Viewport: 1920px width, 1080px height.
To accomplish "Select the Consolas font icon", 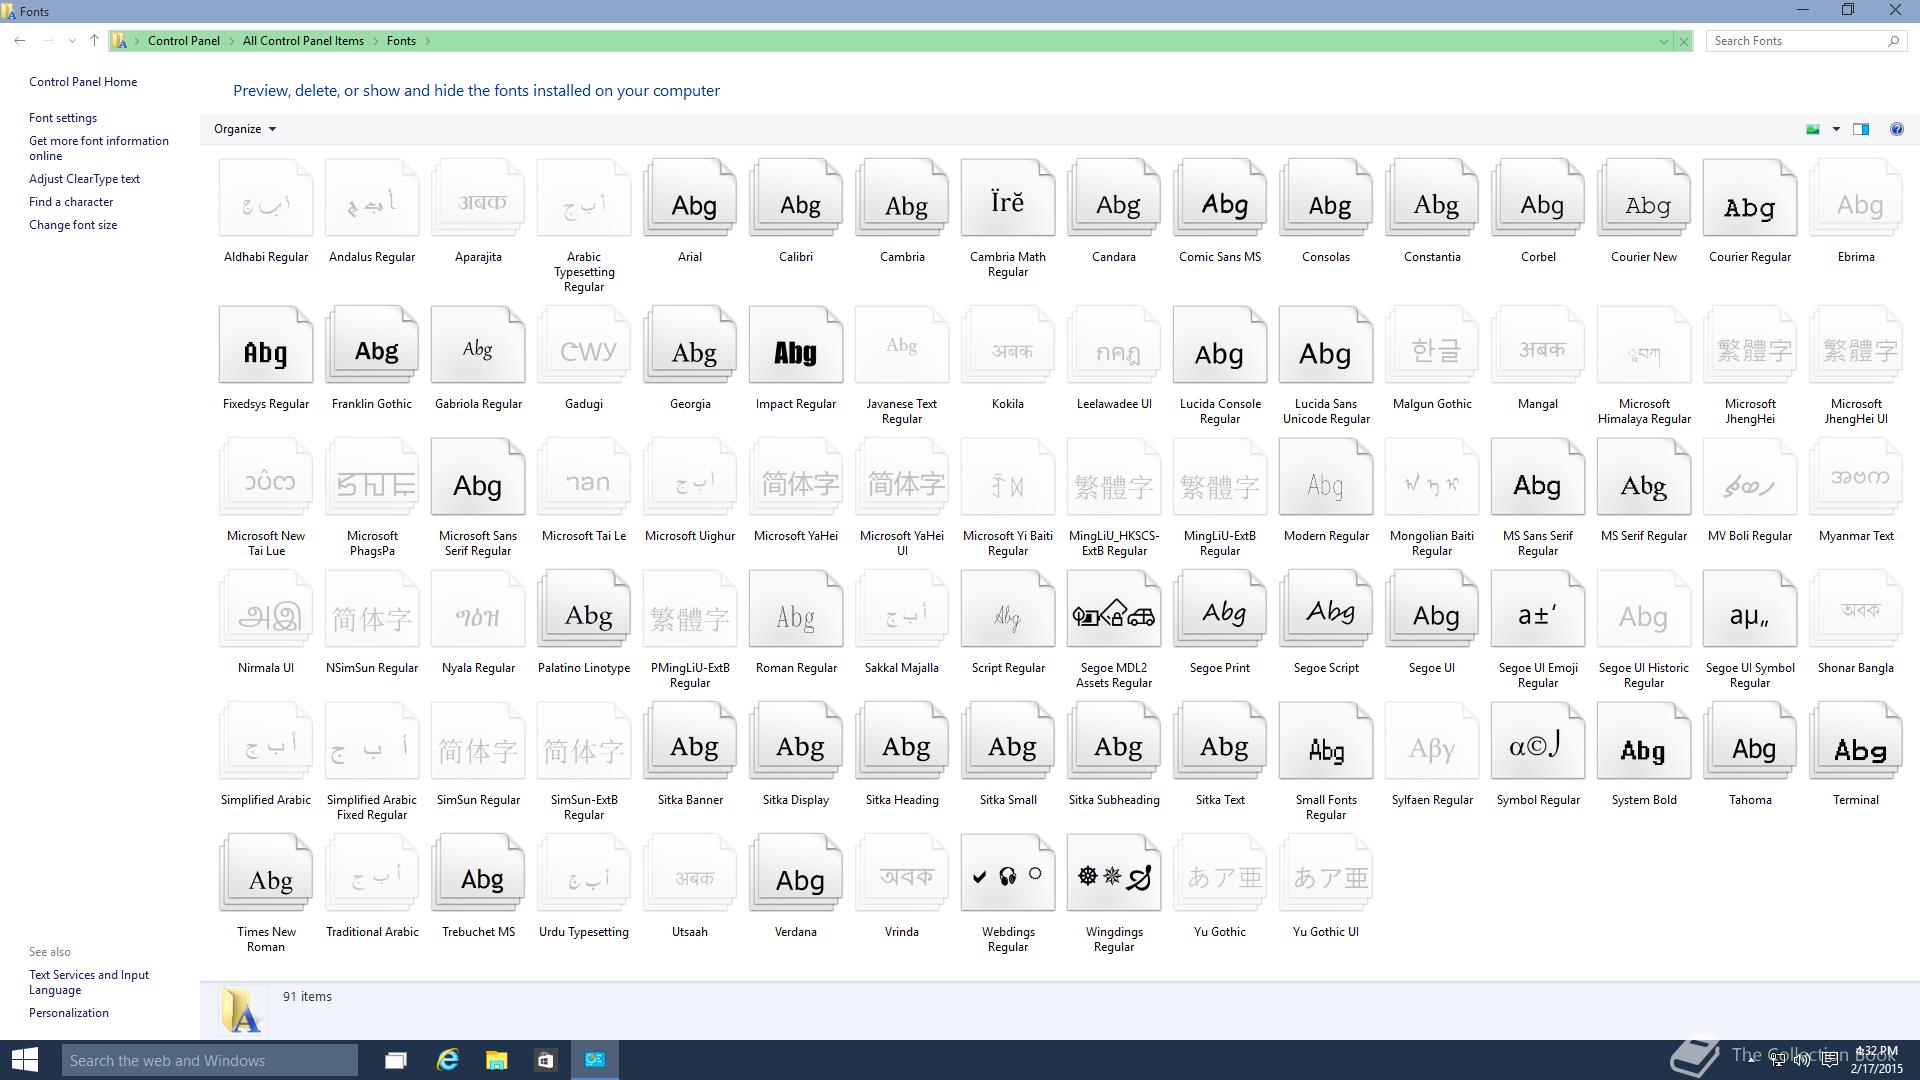I will 1326,198.
